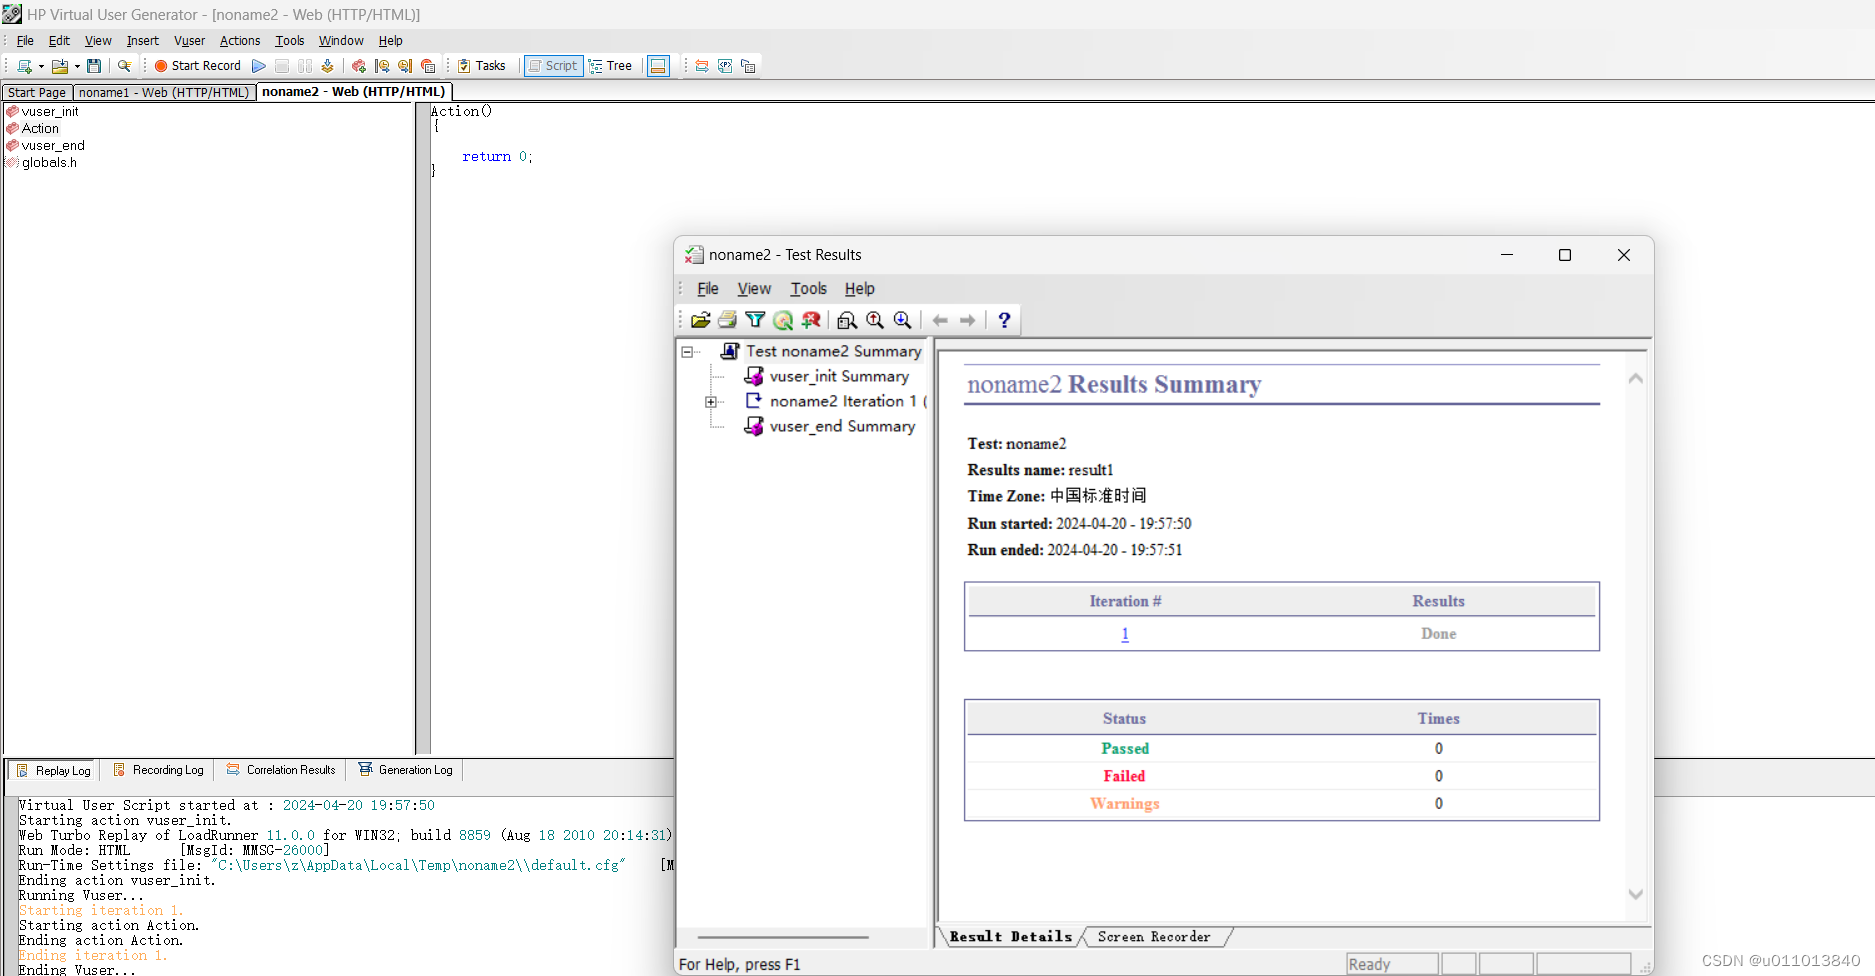Collapse the Test noname2 Summary node
The width and height of the screenshot is (1875, 976).
tap(687, 352)
